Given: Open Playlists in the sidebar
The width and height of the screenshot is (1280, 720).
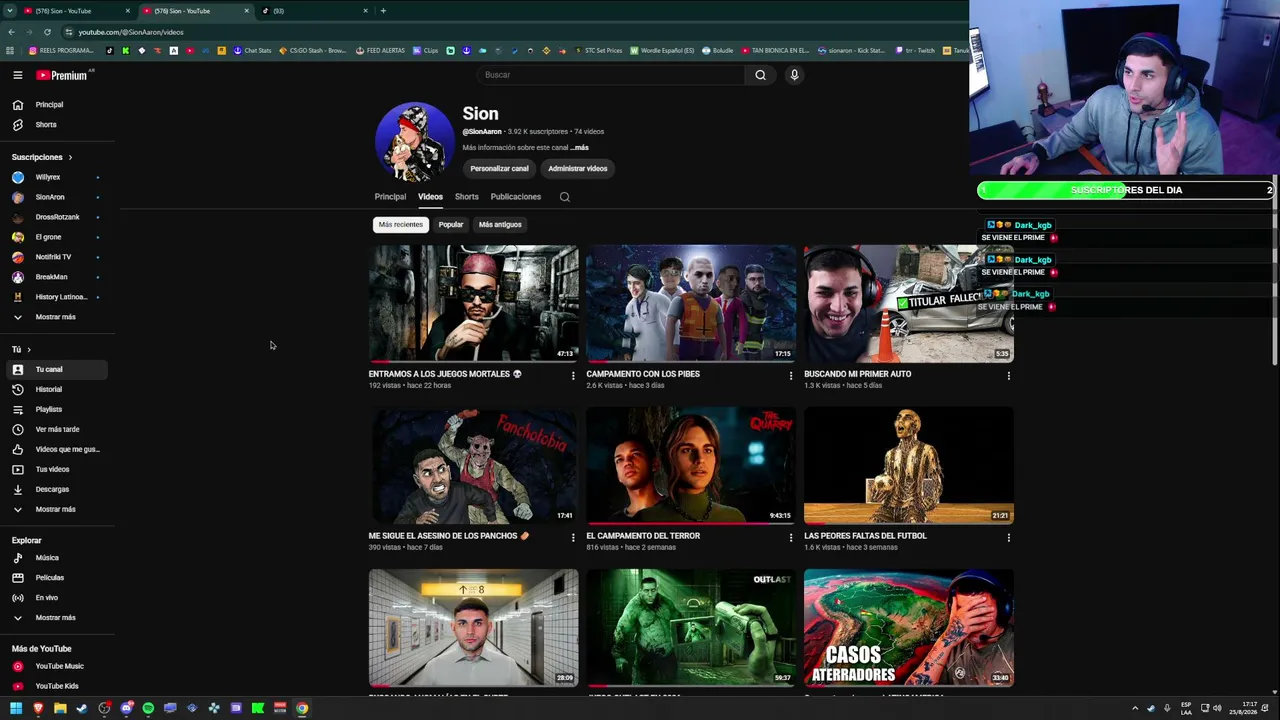Looking at the screenshot, I should coord(56,409).
